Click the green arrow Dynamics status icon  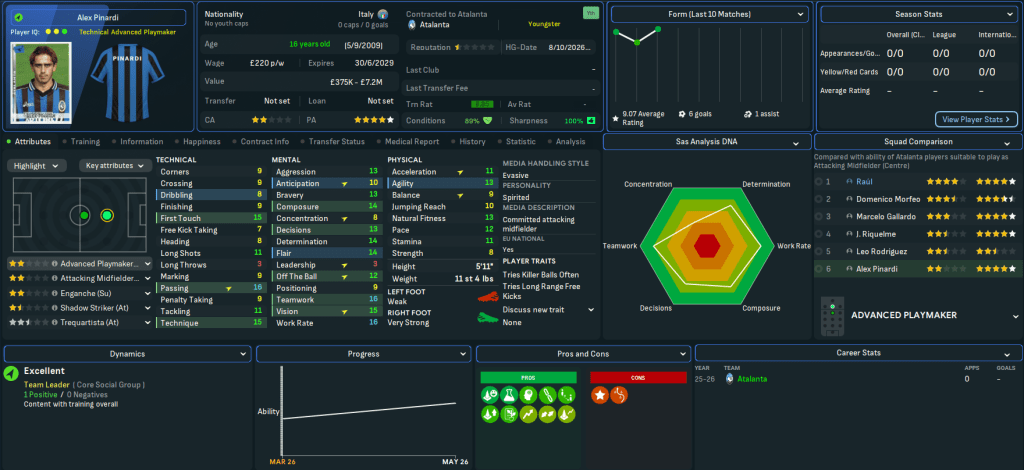point(11,373)
